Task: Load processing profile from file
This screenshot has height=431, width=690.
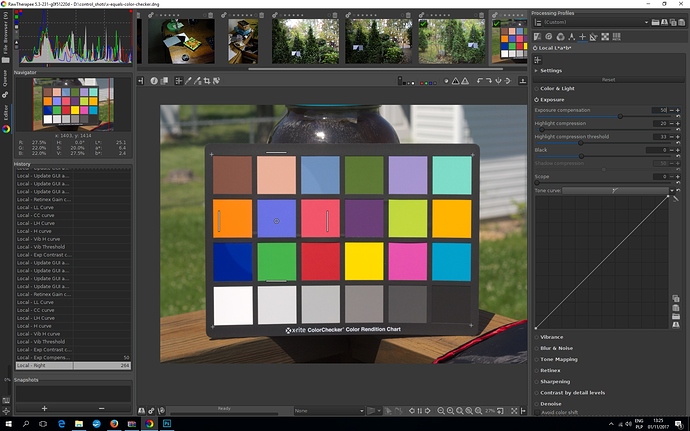Action: (655, 22)
